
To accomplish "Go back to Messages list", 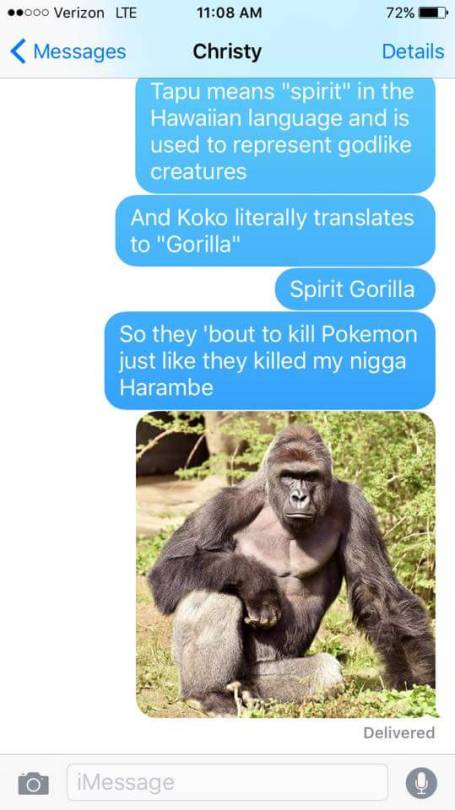I will click(68, 51).
